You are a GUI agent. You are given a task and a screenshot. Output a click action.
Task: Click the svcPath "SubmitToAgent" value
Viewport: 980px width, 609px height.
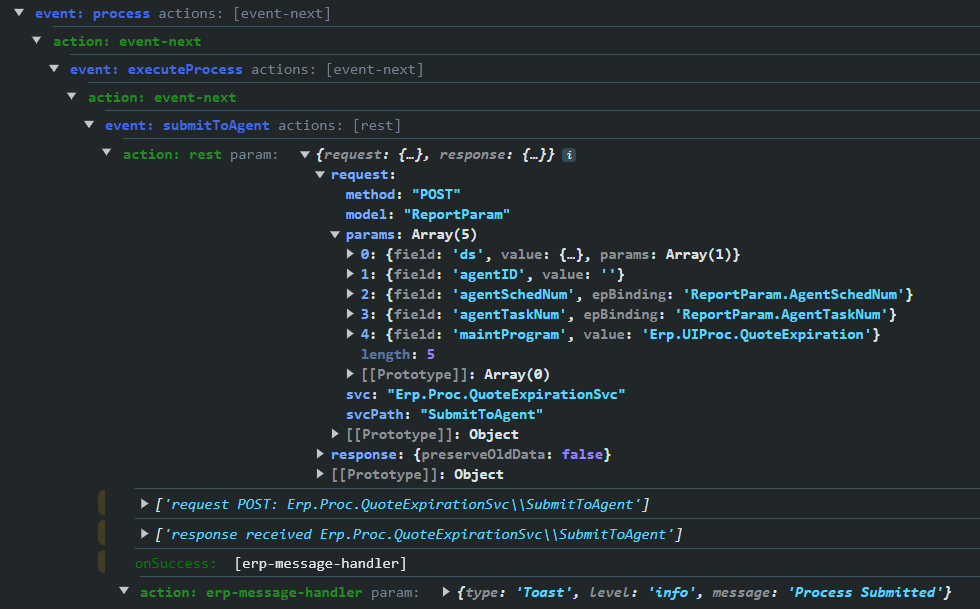(x=482, y=414)
